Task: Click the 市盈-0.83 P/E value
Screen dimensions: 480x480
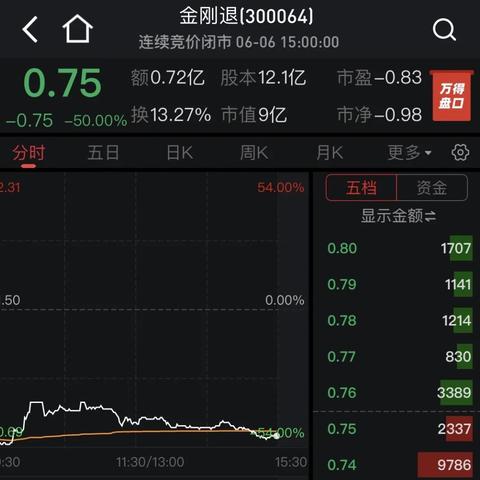Action: coord(379,78)
